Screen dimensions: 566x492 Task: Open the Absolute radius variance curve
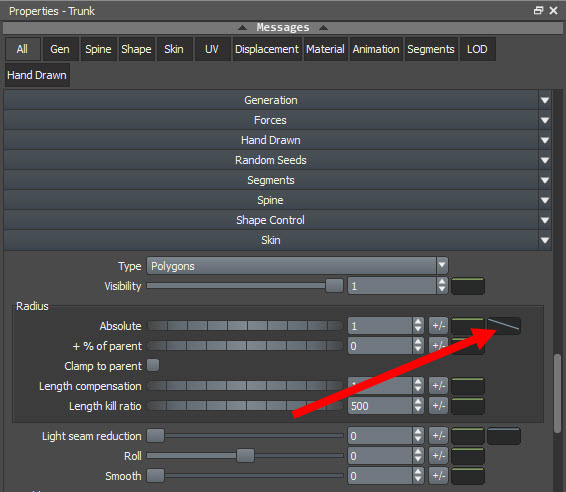467,326
